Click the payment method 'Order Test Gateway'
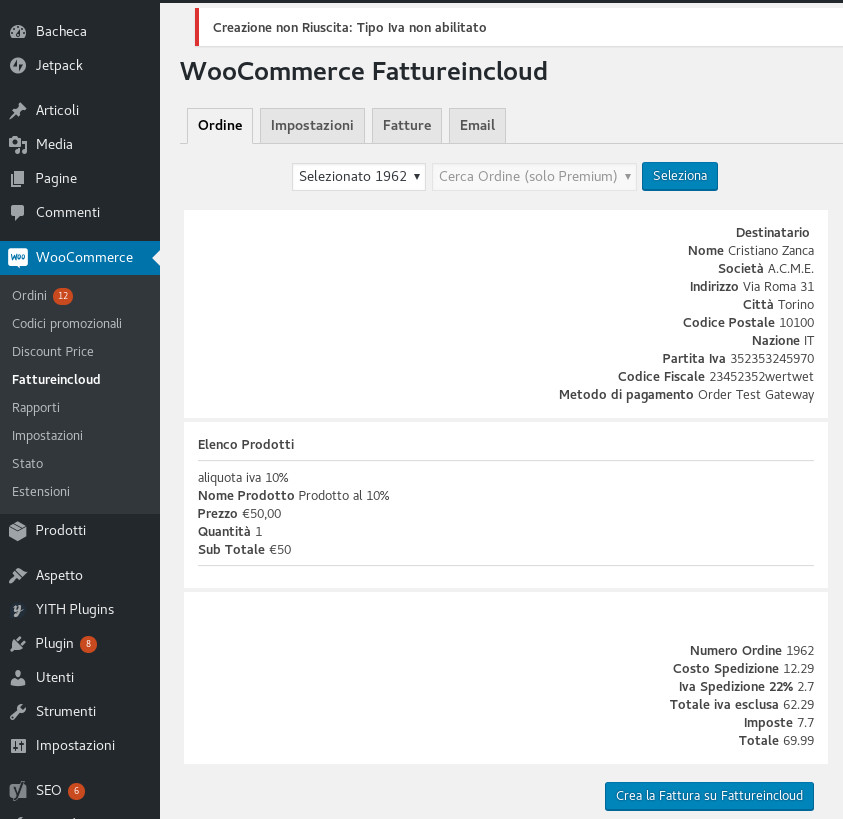843x819 pixels. [756, 395]
